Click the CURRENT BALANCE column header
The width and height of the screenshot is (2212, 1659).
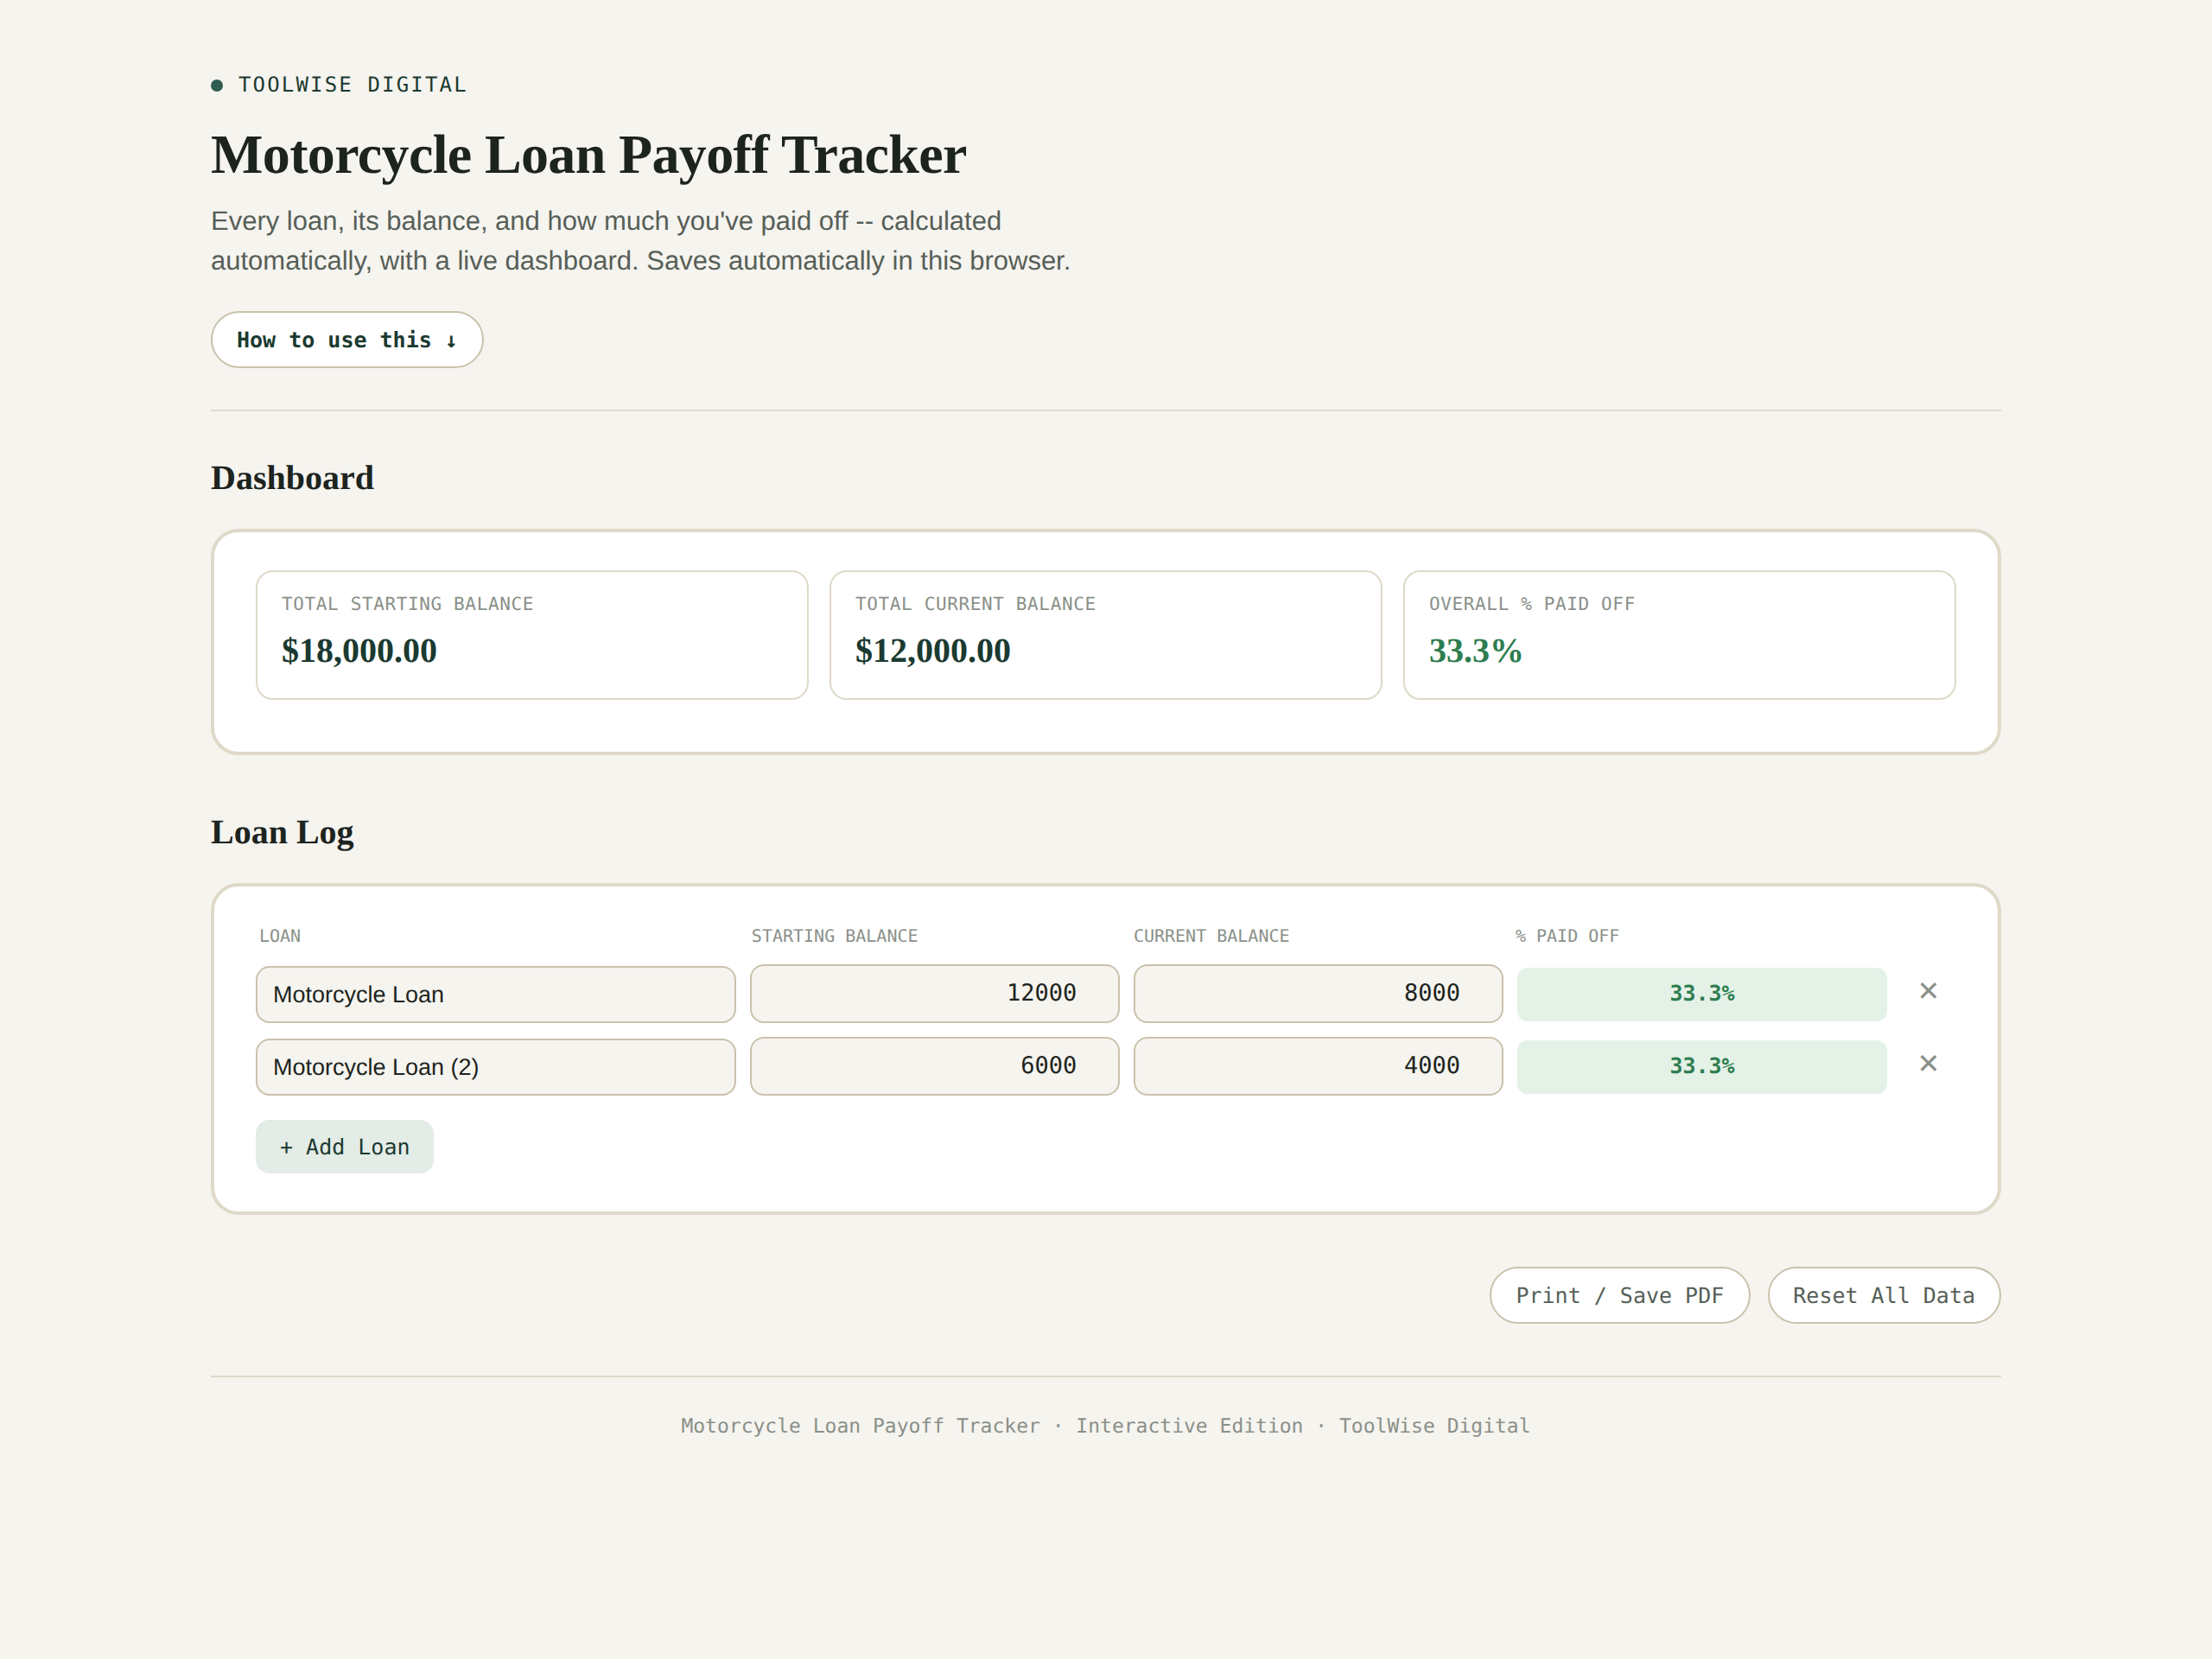point(1211,936)
